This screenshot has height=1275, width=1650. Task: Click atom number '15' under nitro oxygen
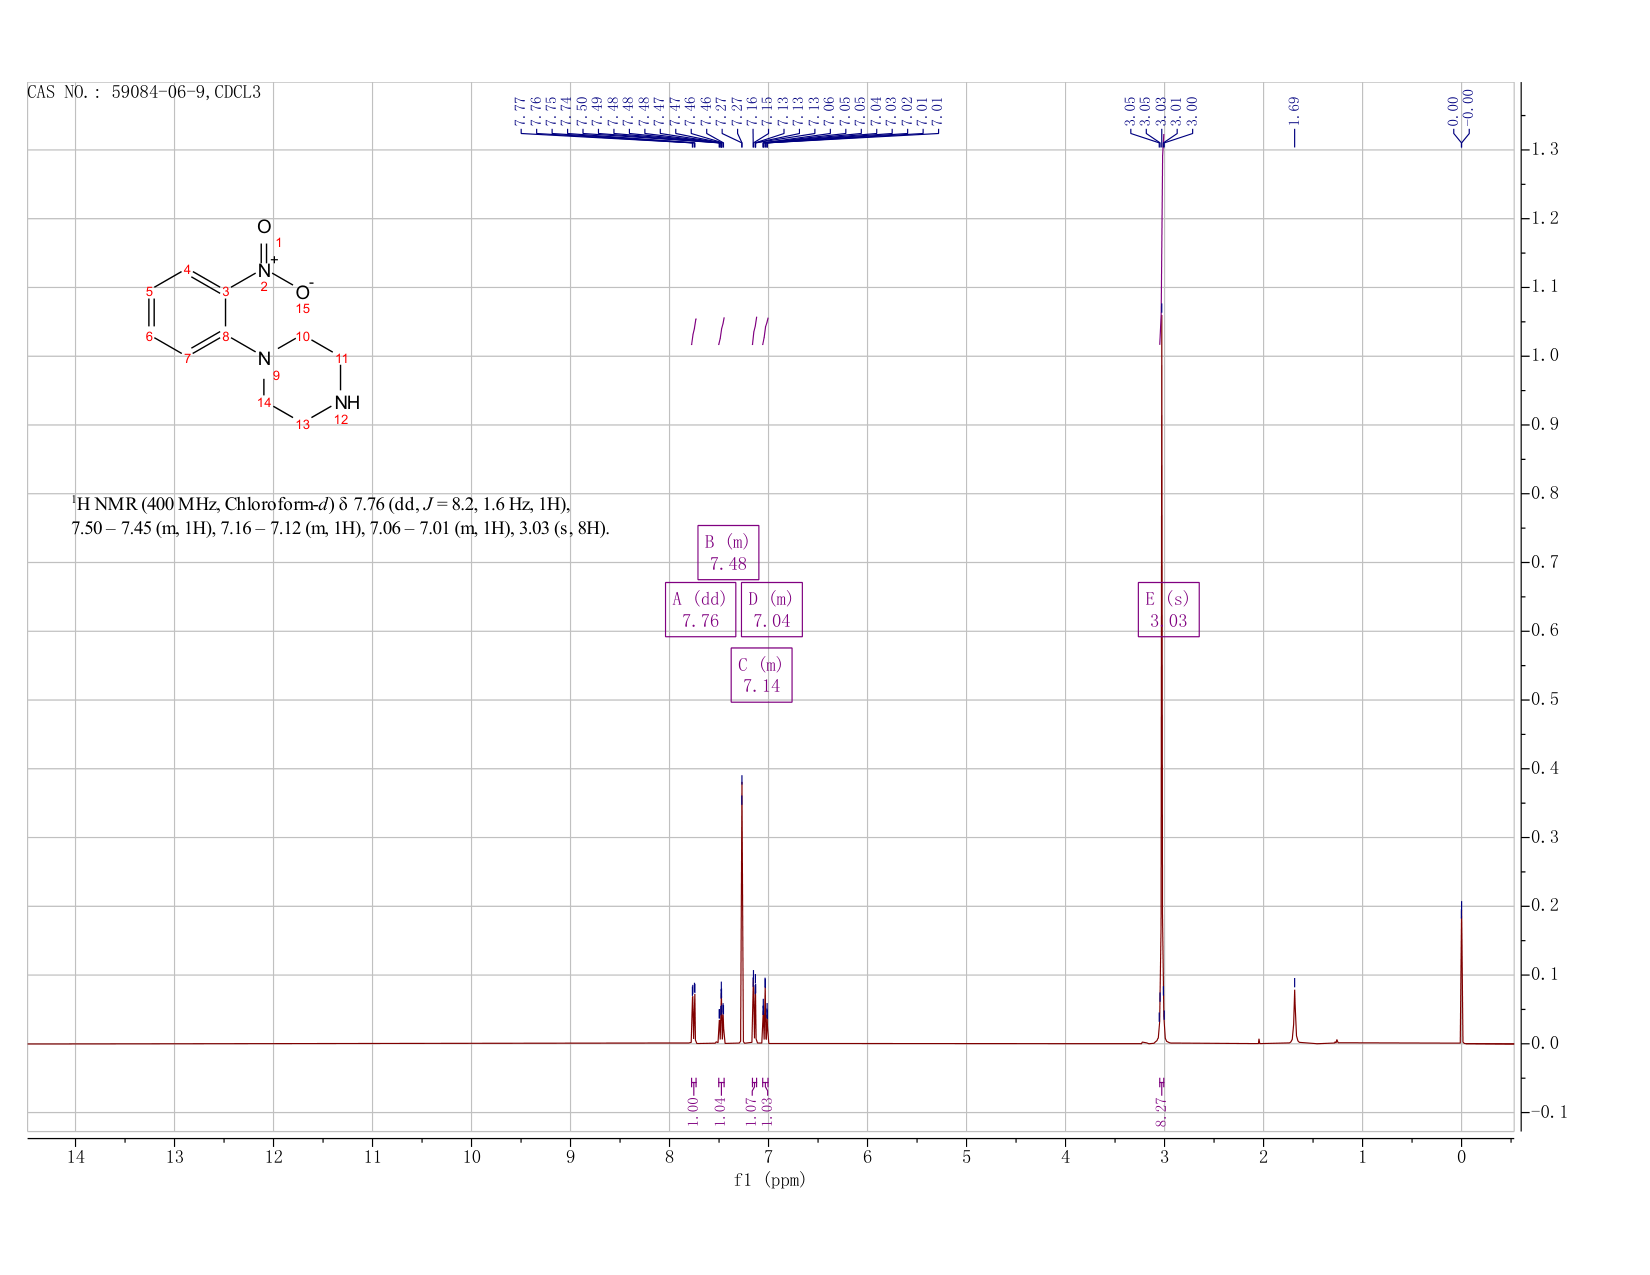(x=303, y=309)
